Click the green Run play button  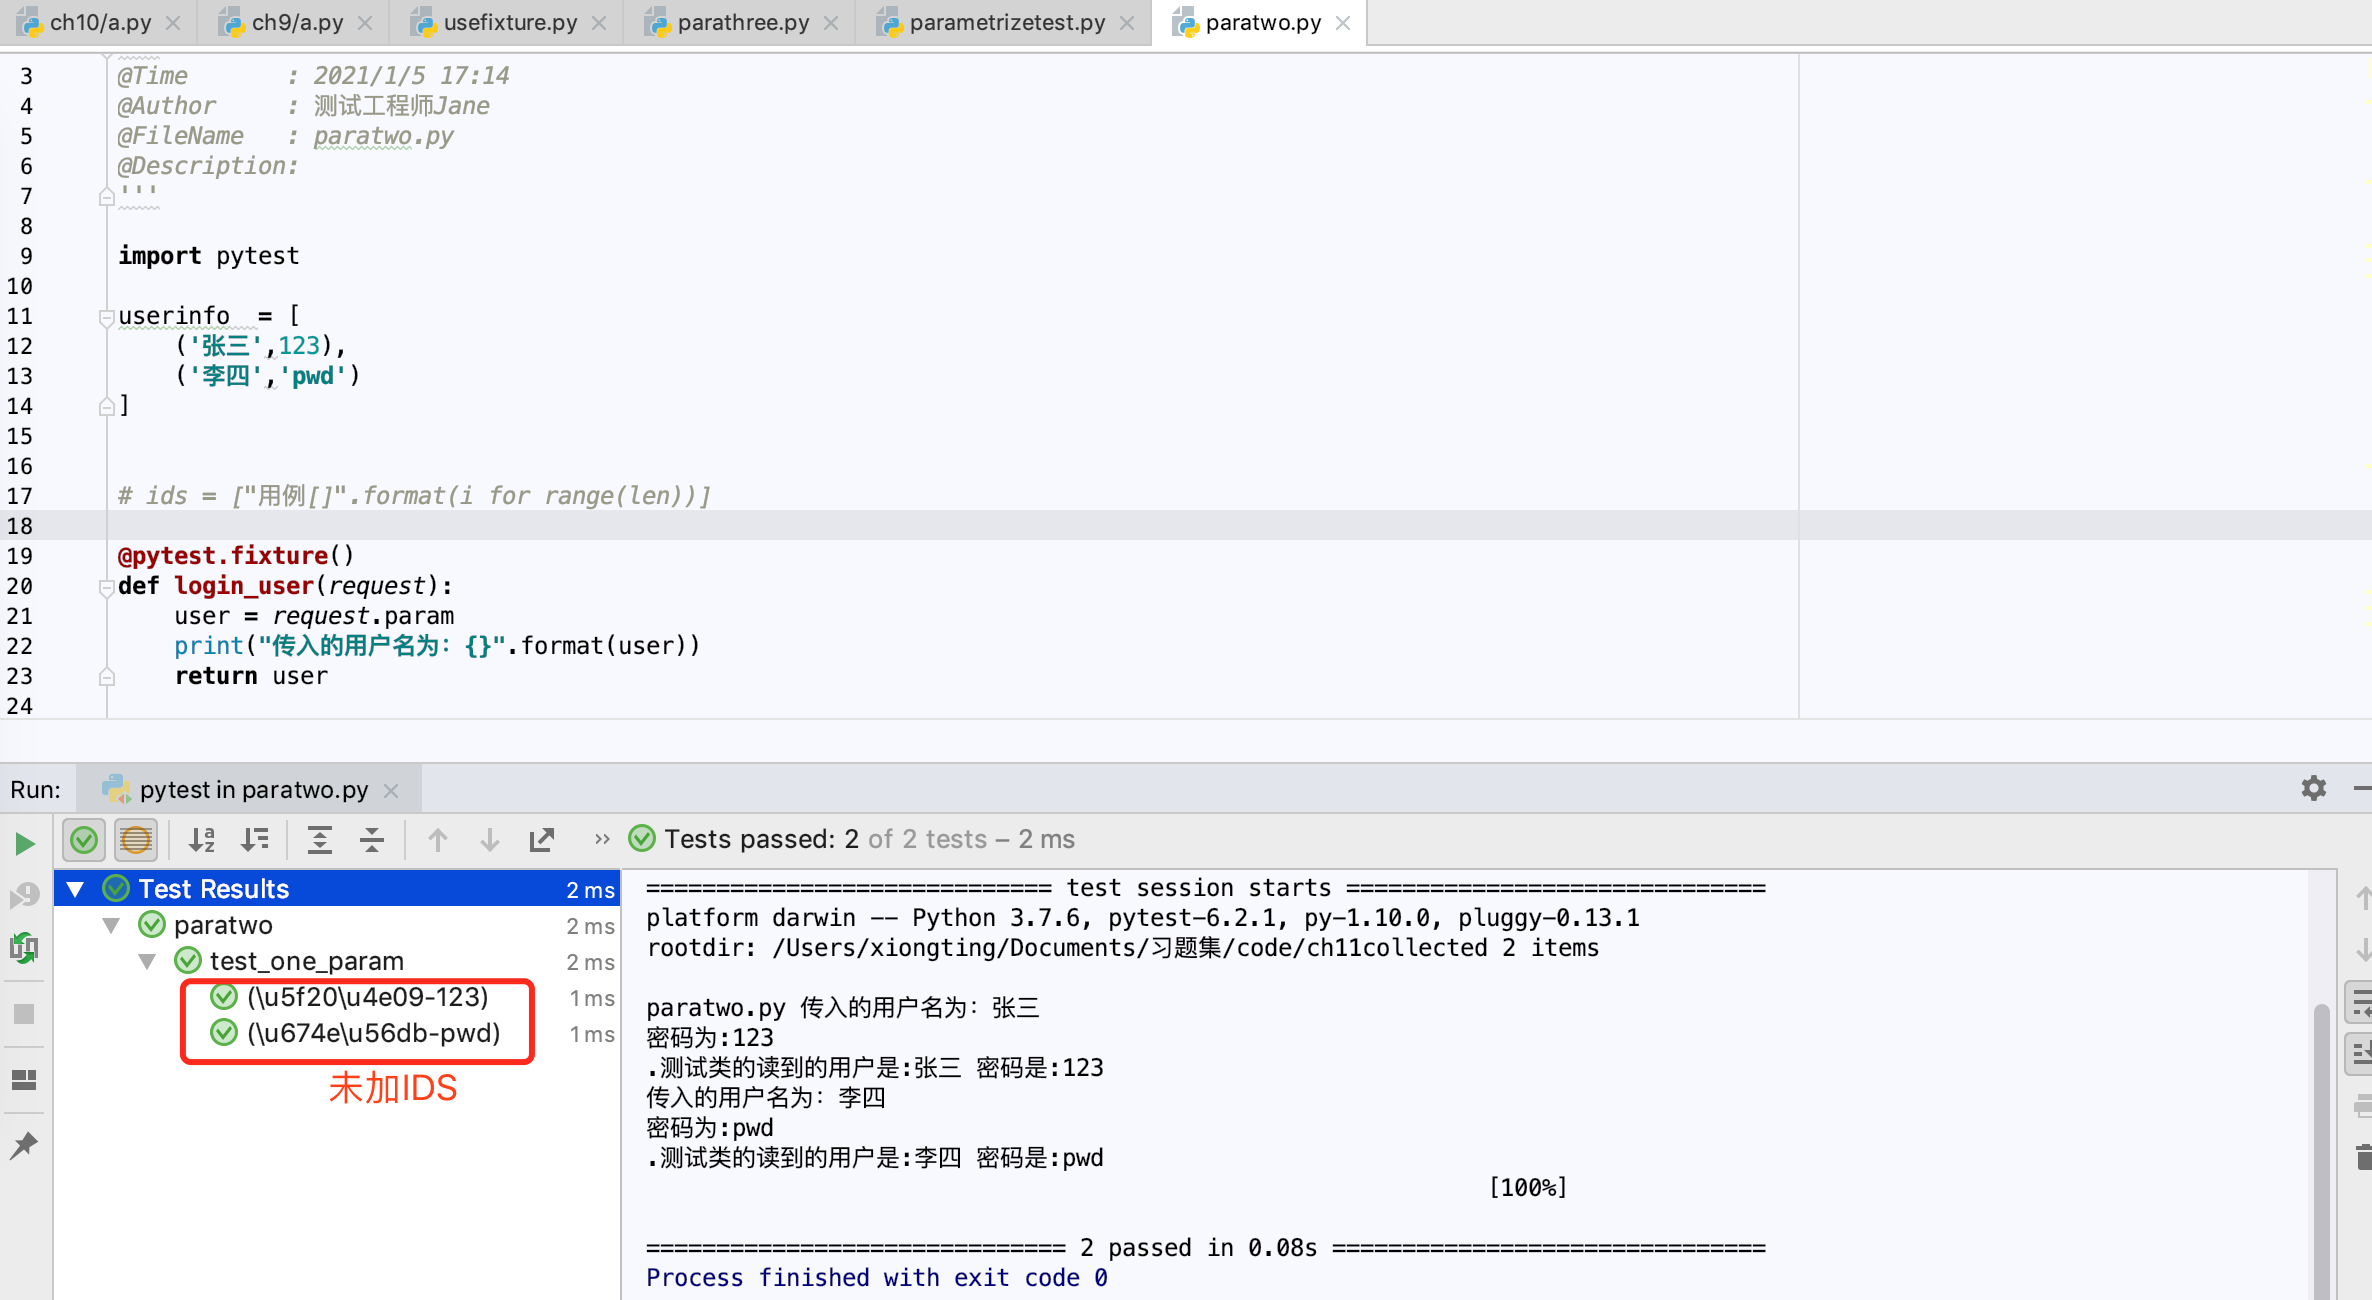[x=25, y=843]
